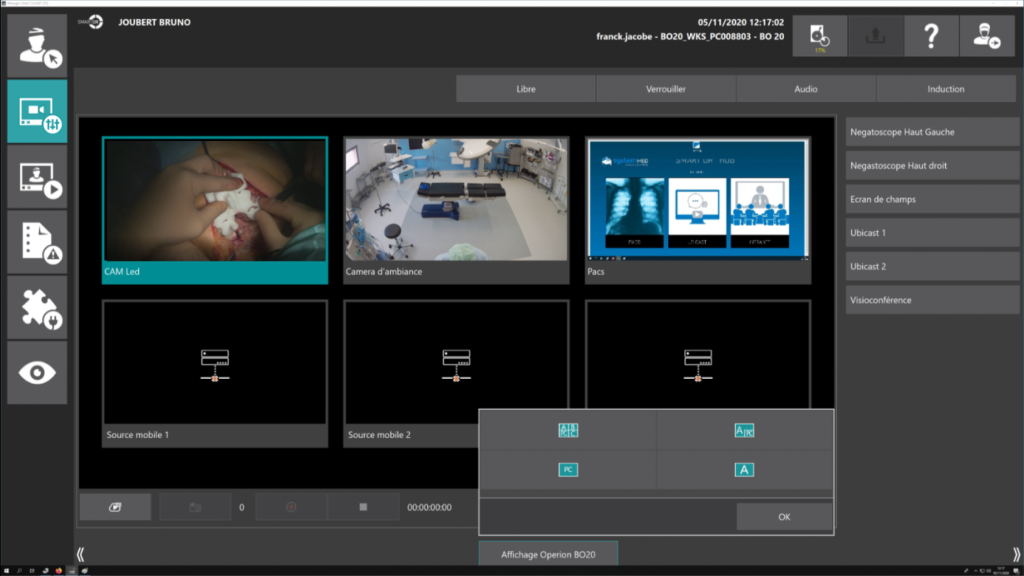Open the patient selection icon in sidebar
This screenshot has height=576, width=1024.
[37, 46]
